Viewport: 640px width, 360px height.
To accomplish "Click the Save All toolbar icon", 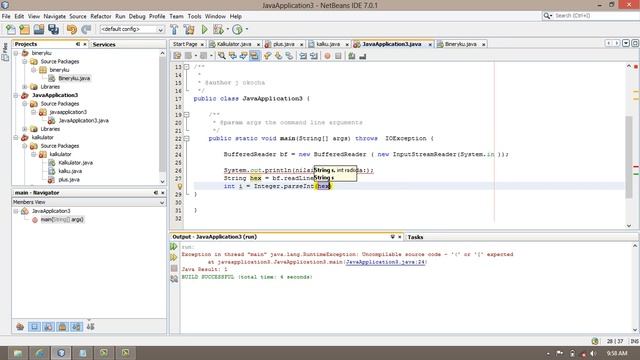I will pyautogui.click(x=53, y=29).
